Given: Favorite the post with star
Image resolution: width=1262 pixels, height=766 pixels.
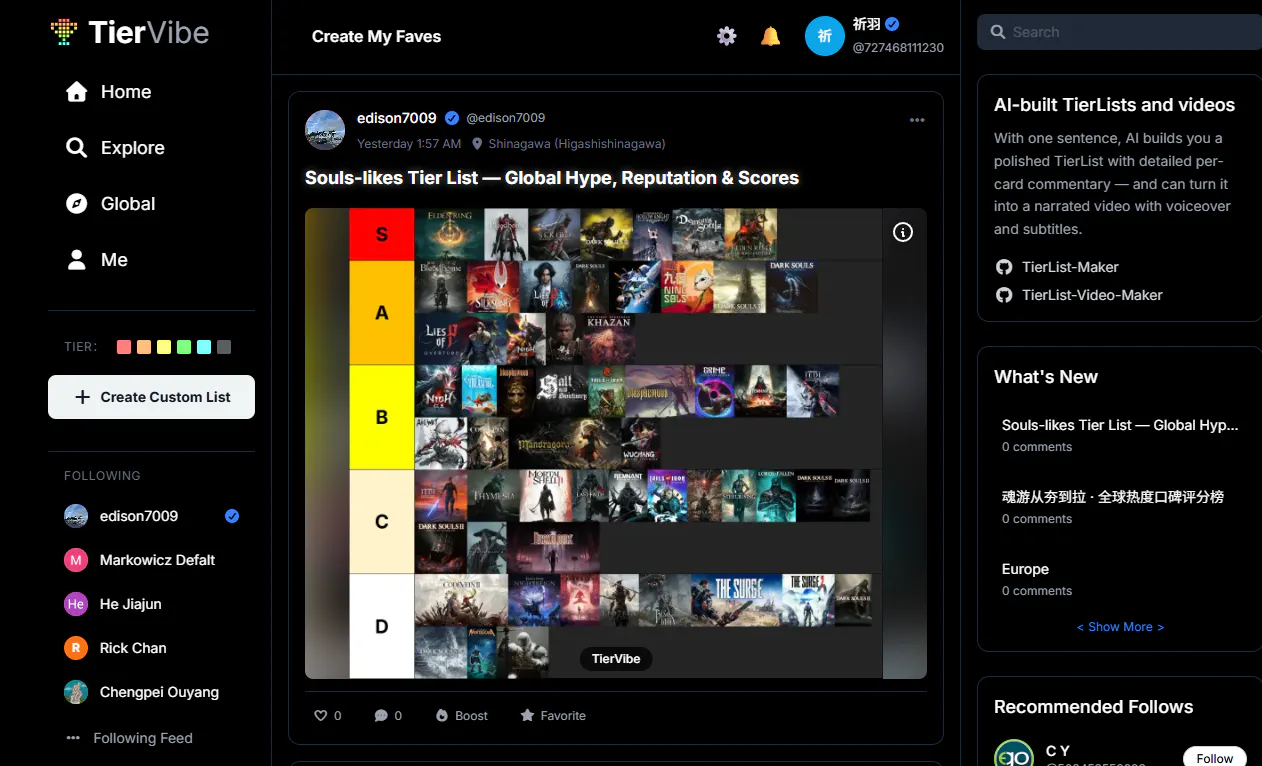Looking at the screenshot, I should coord(553,716).
